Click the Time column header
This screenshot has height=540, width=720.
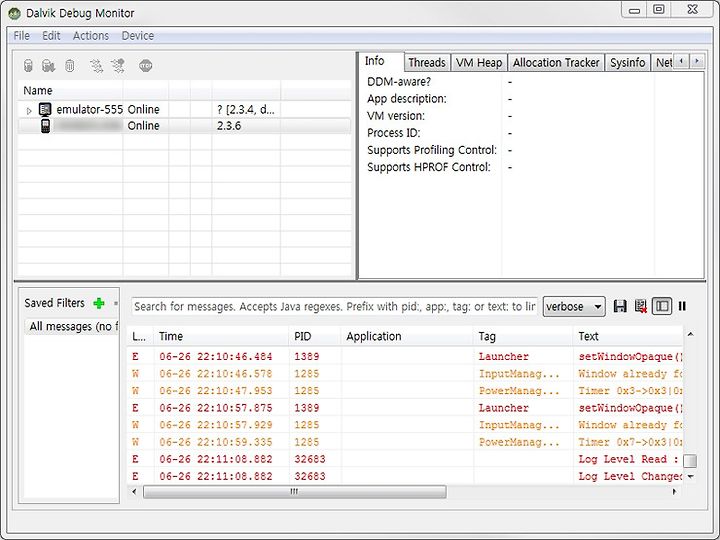click(x=222, y=337)
